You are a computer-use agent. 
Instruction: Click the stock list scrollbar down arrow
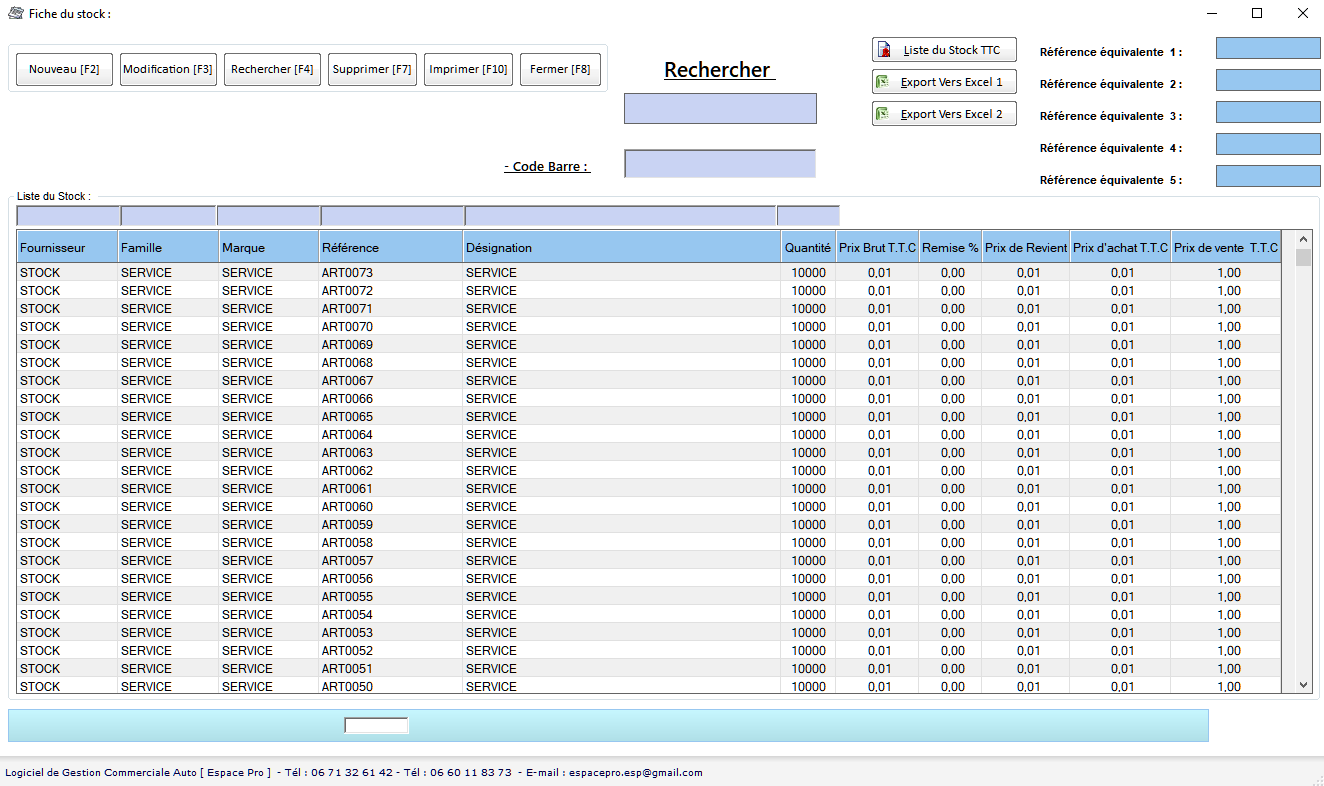pos(1303,685)
